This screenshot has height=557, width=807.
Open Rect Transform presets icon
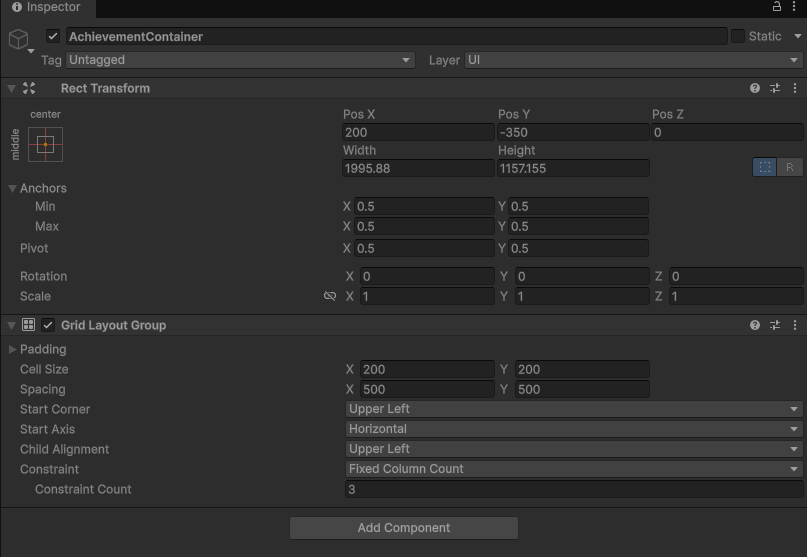point(775,88)
